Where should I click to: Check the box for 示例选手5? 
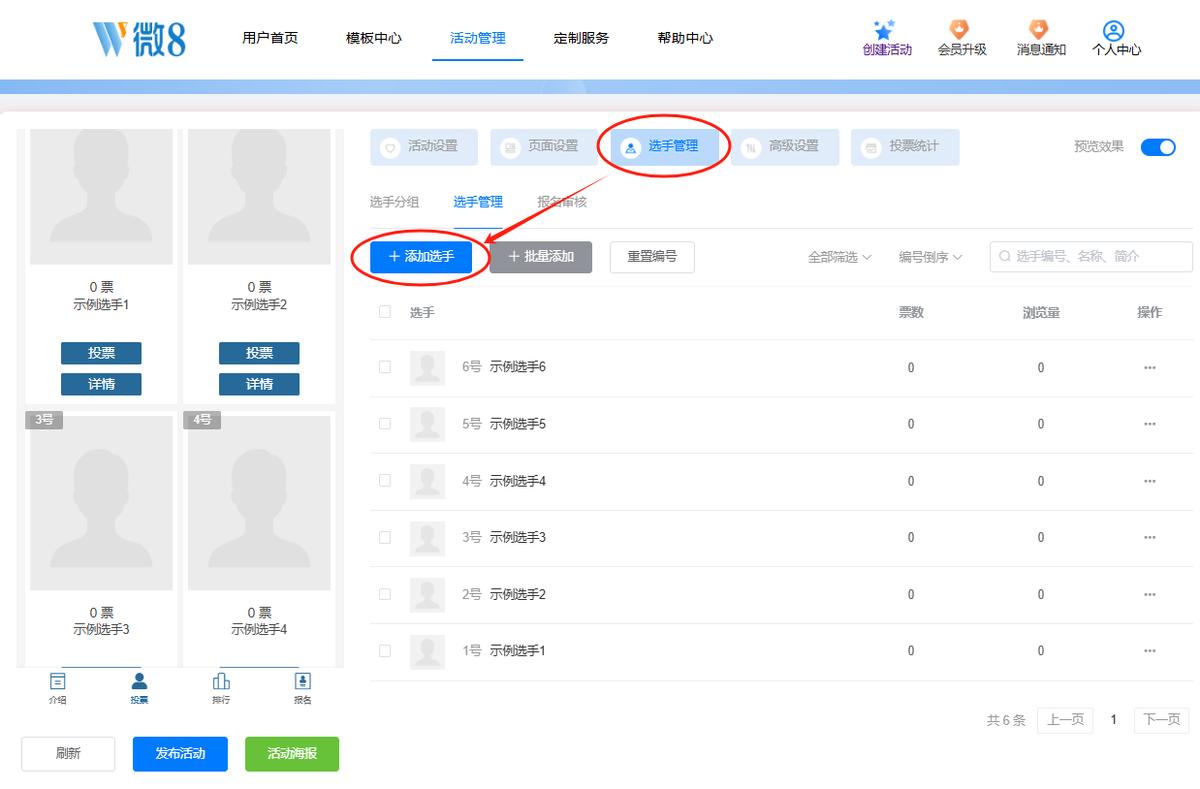(x=385, y=424)
